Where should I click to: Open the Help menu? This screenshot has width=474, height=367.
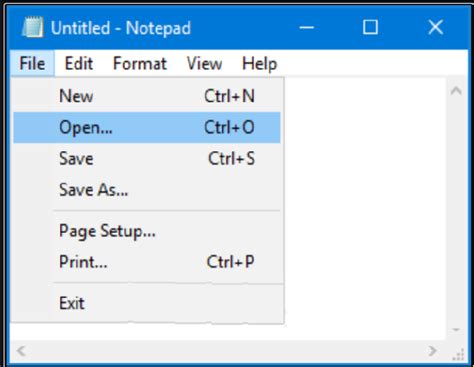(x=259, y=63)
